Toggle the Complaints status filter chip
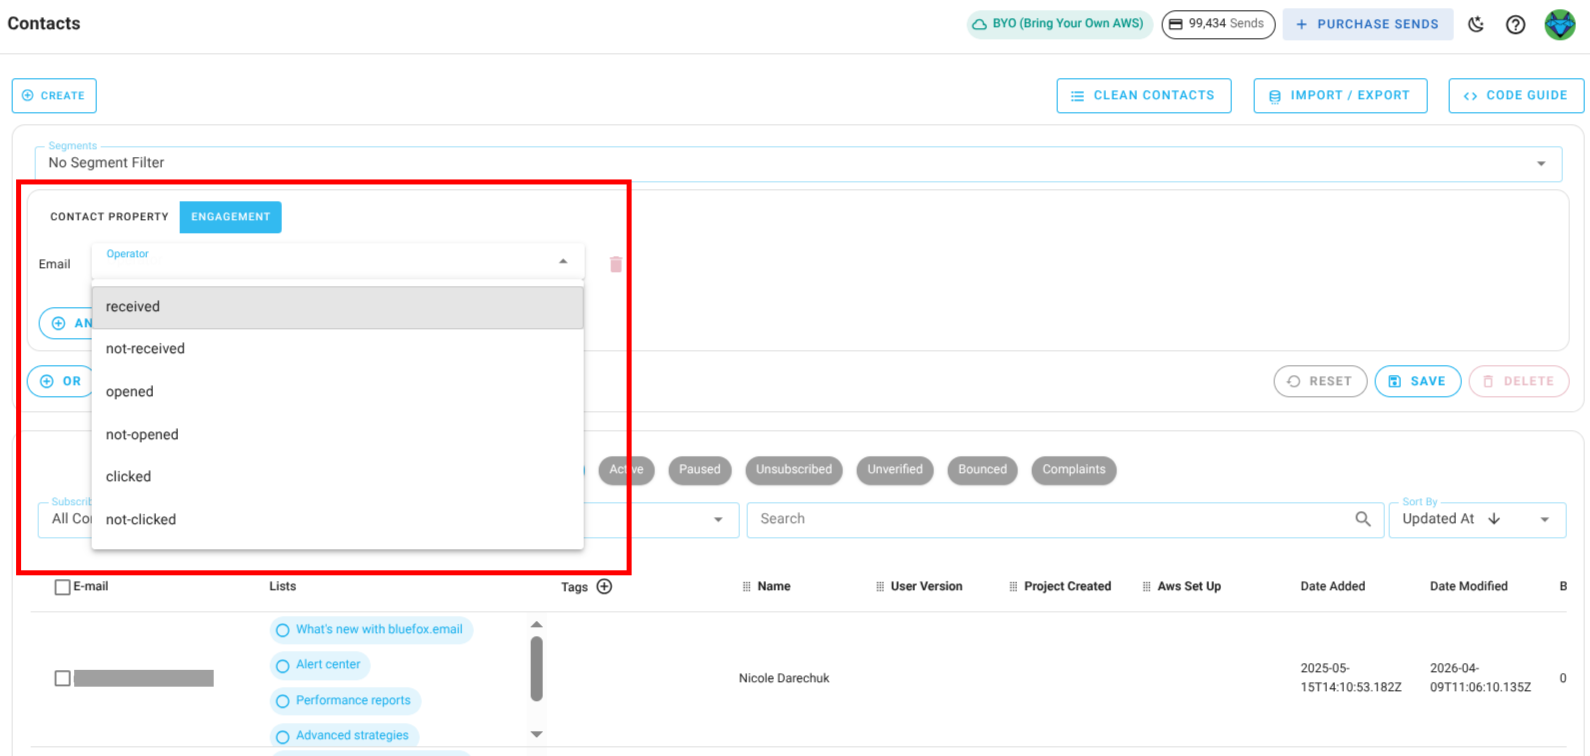1590x756 pixels. pos(1074,470)
